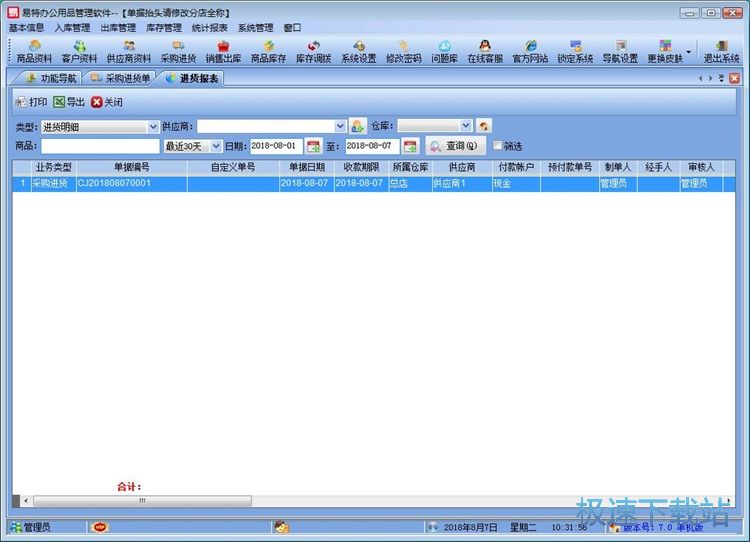Open 库存调拨 toolbar icon
The height and width of the screenshot is (542, 750).
313,52
